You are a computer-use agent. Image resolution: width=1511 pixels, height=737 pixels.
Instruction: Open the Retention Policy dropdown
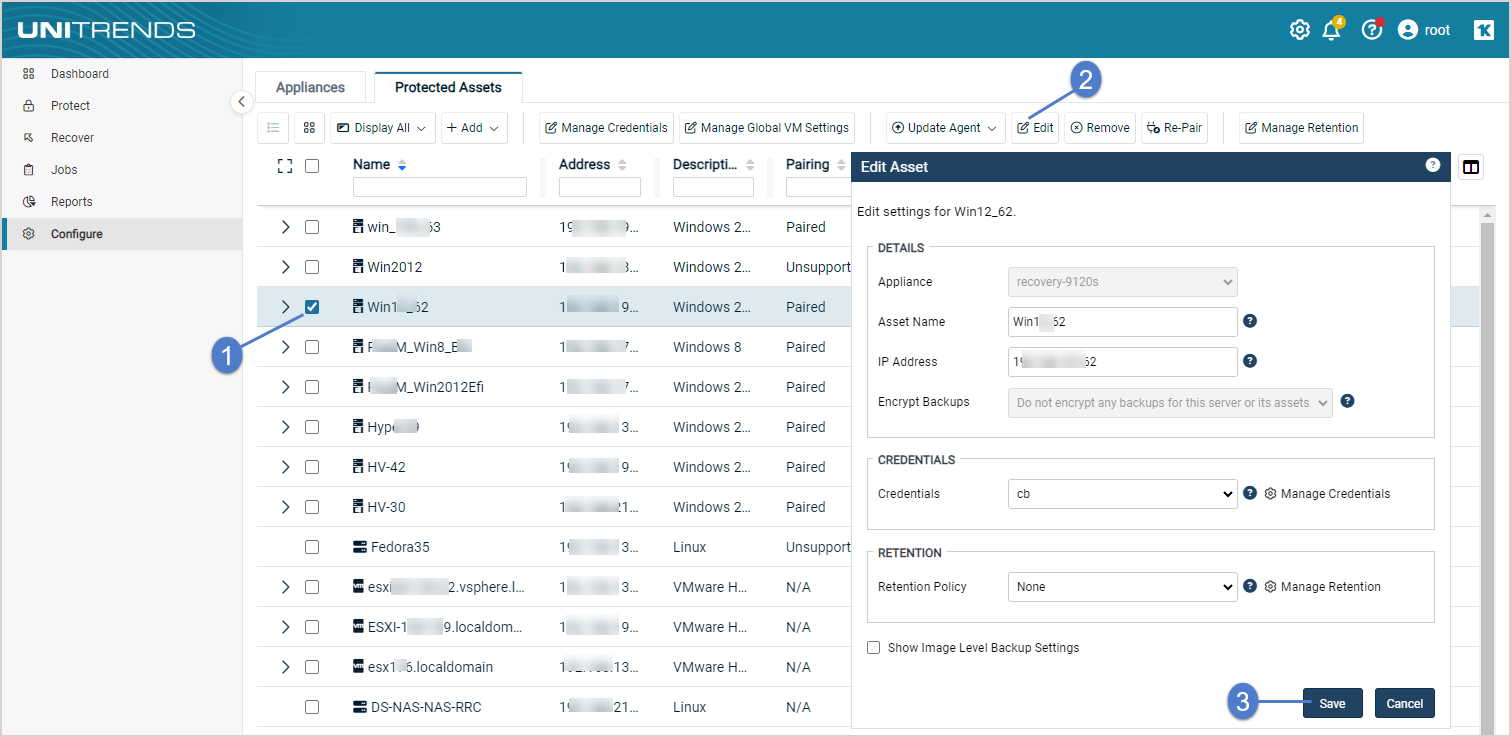pos(1123,587)
